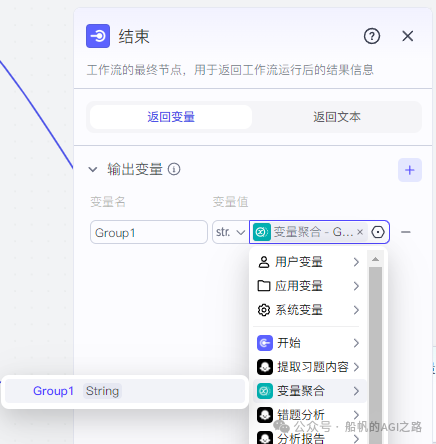436x444 pixels.
Task: Expand chevron next to 应用变量
Action: coord(356,286)
